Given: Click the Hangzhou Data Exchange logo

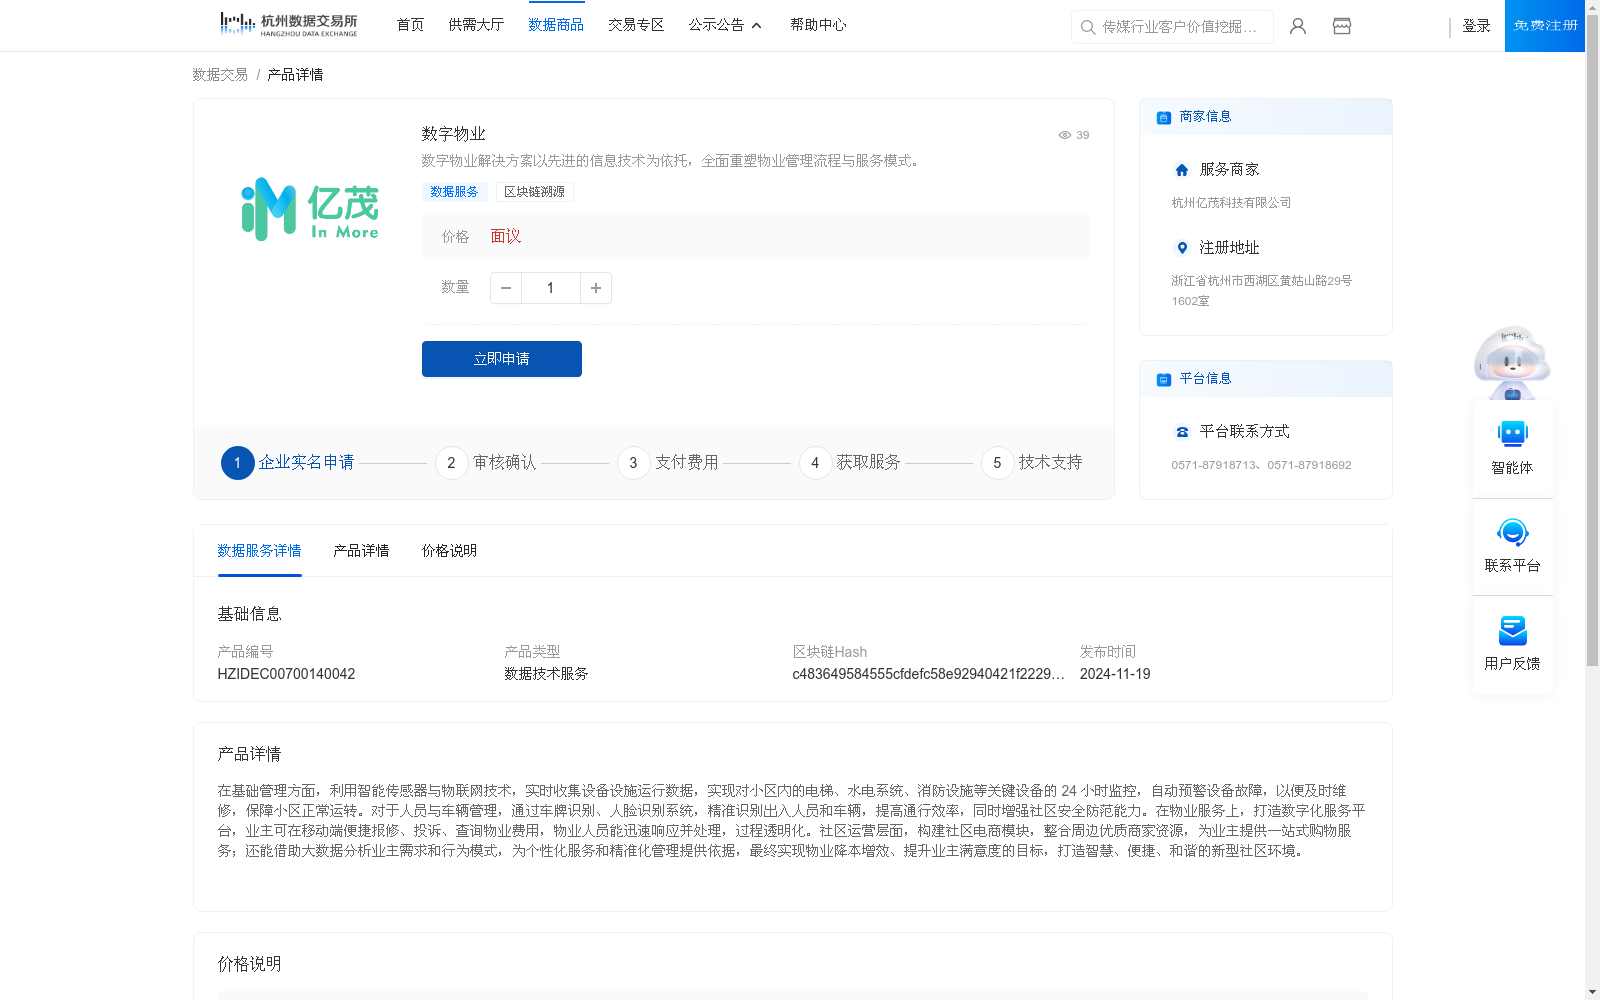Looking at the screenshot, I should [288, 25].
